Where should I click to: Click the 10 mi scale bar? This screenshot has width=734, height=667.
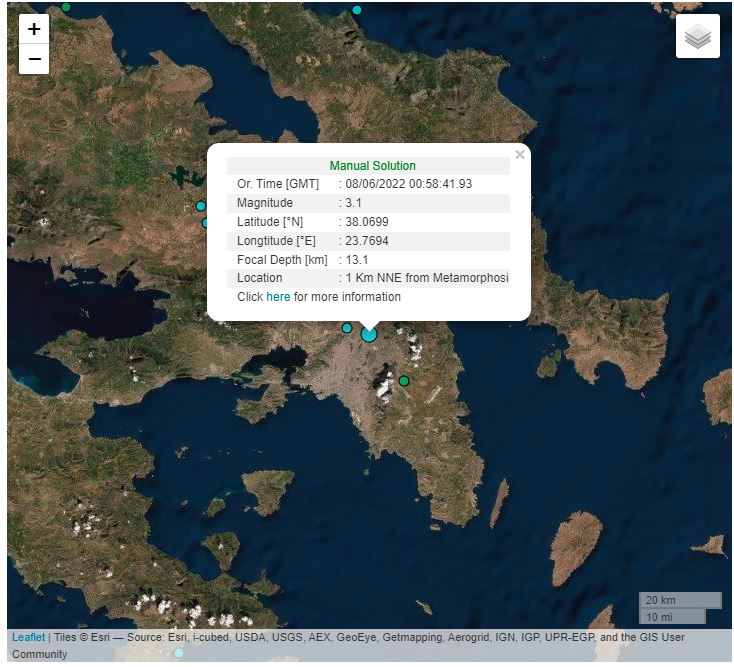(x=672, y=617)
